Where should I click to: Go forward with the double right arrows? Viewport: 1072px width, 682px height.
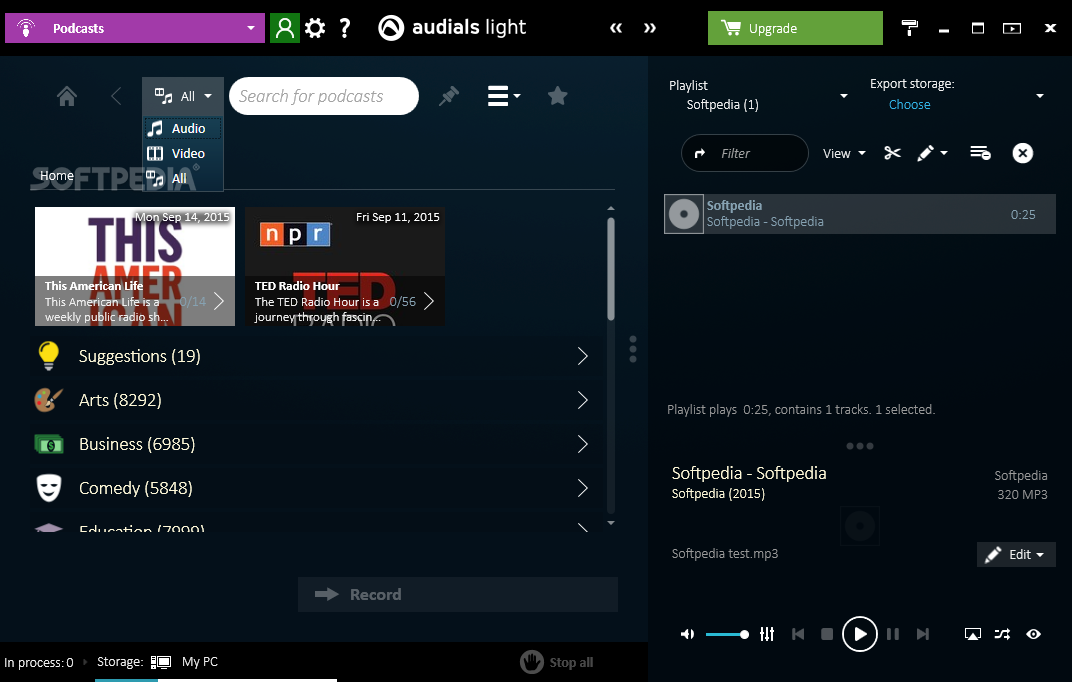[x=649, y=28]
